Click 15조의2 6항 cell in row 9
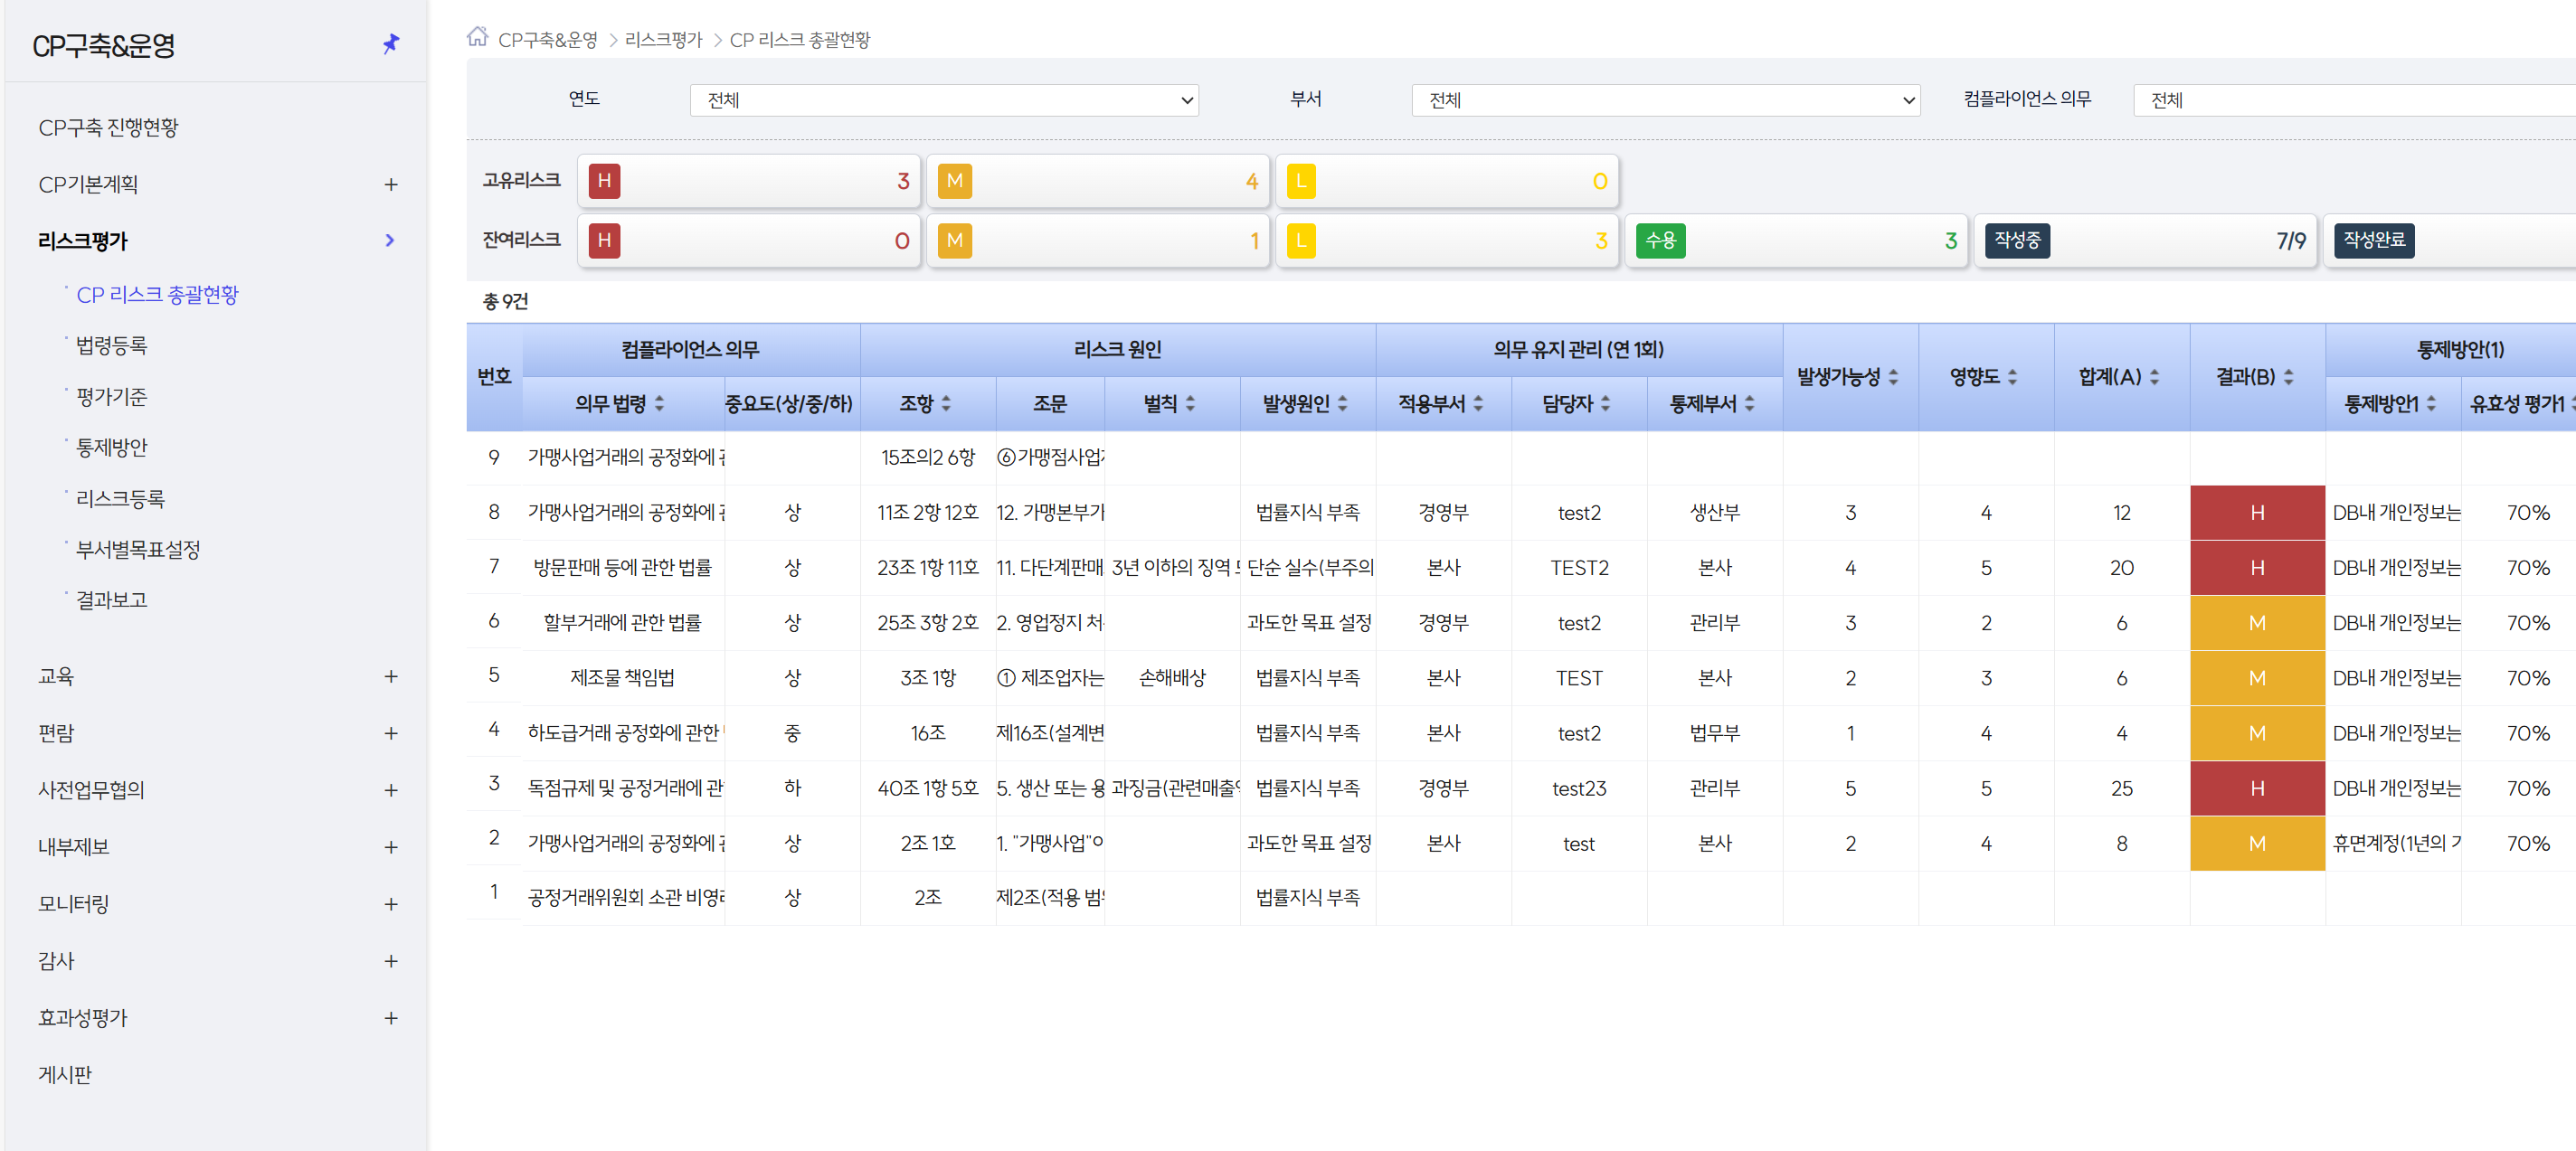Screen dimensions: 2576x1151 [927, 458]
